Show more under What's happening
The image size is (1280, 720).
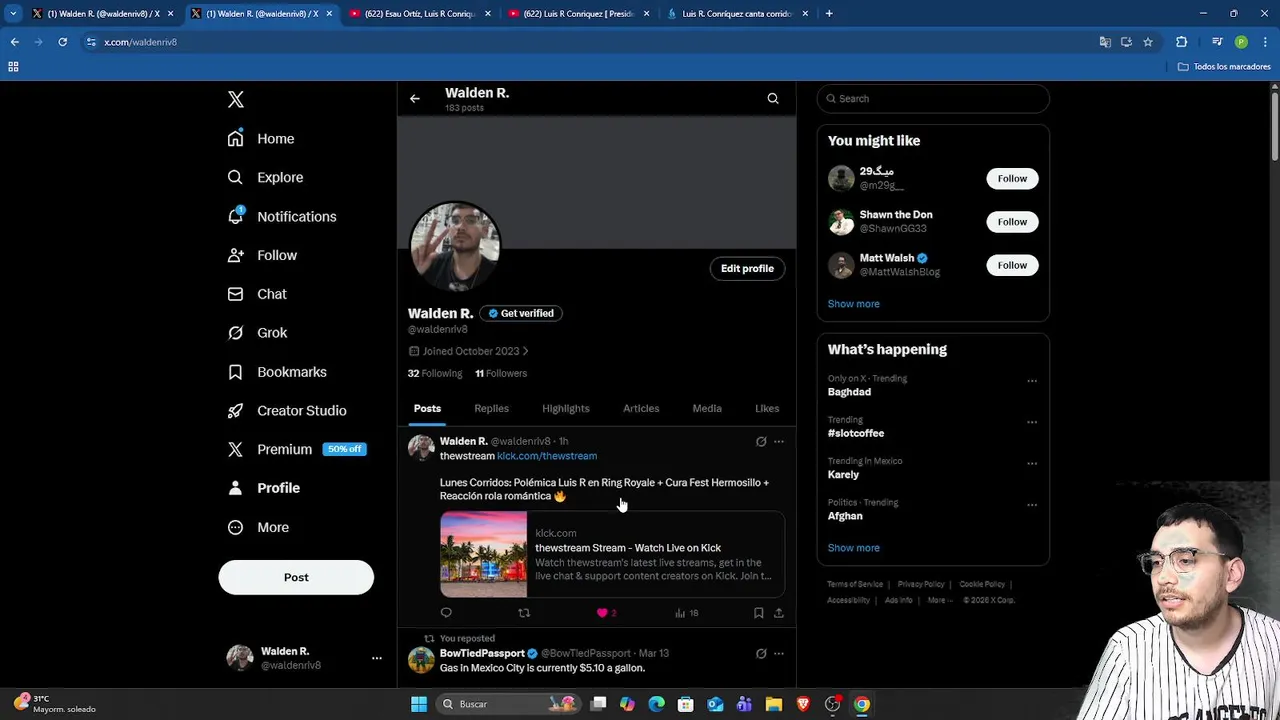pos(854,548)
